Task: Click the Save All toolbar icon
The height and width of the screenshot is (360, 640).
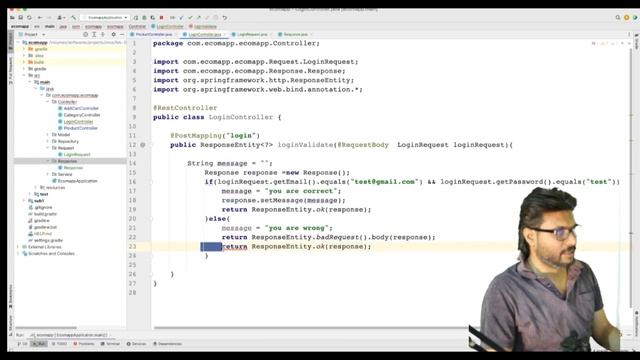Action: click(20, 18)
